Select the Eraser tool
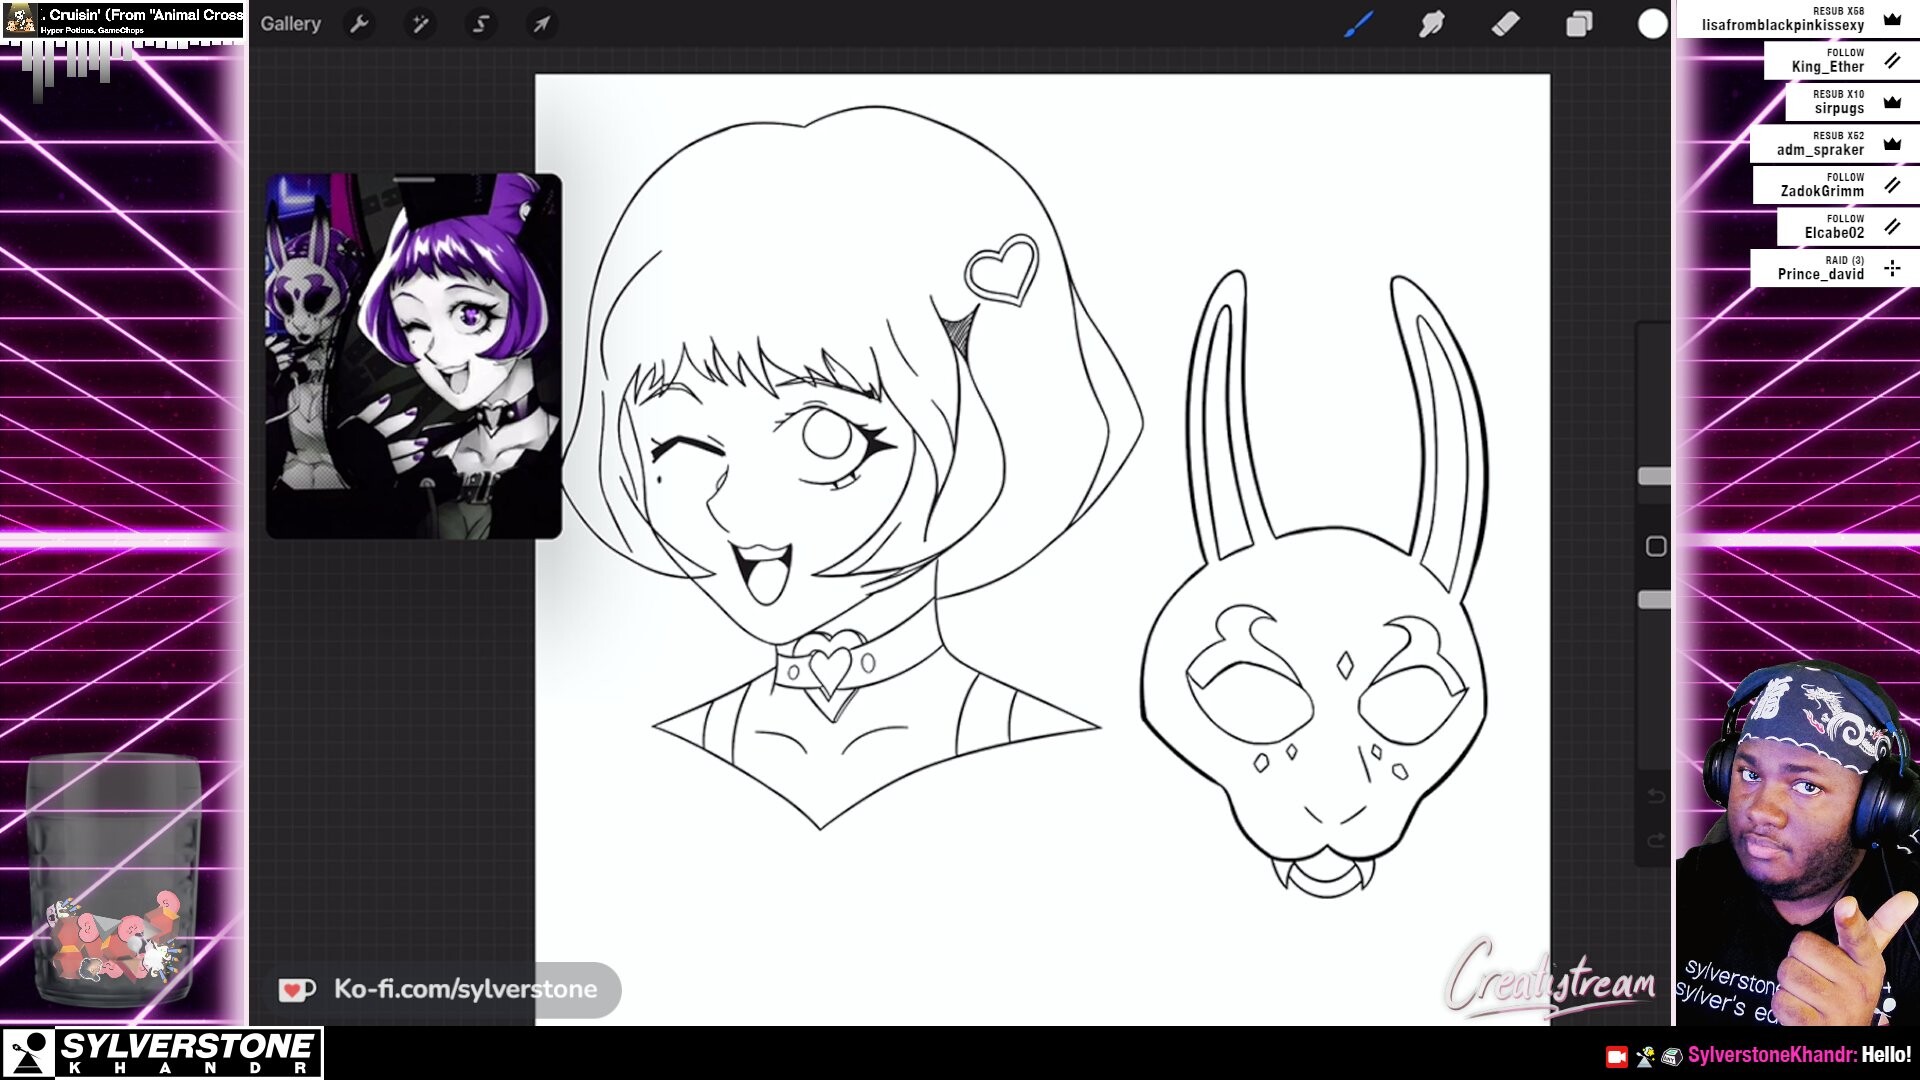 click(x=1505, y=24)
